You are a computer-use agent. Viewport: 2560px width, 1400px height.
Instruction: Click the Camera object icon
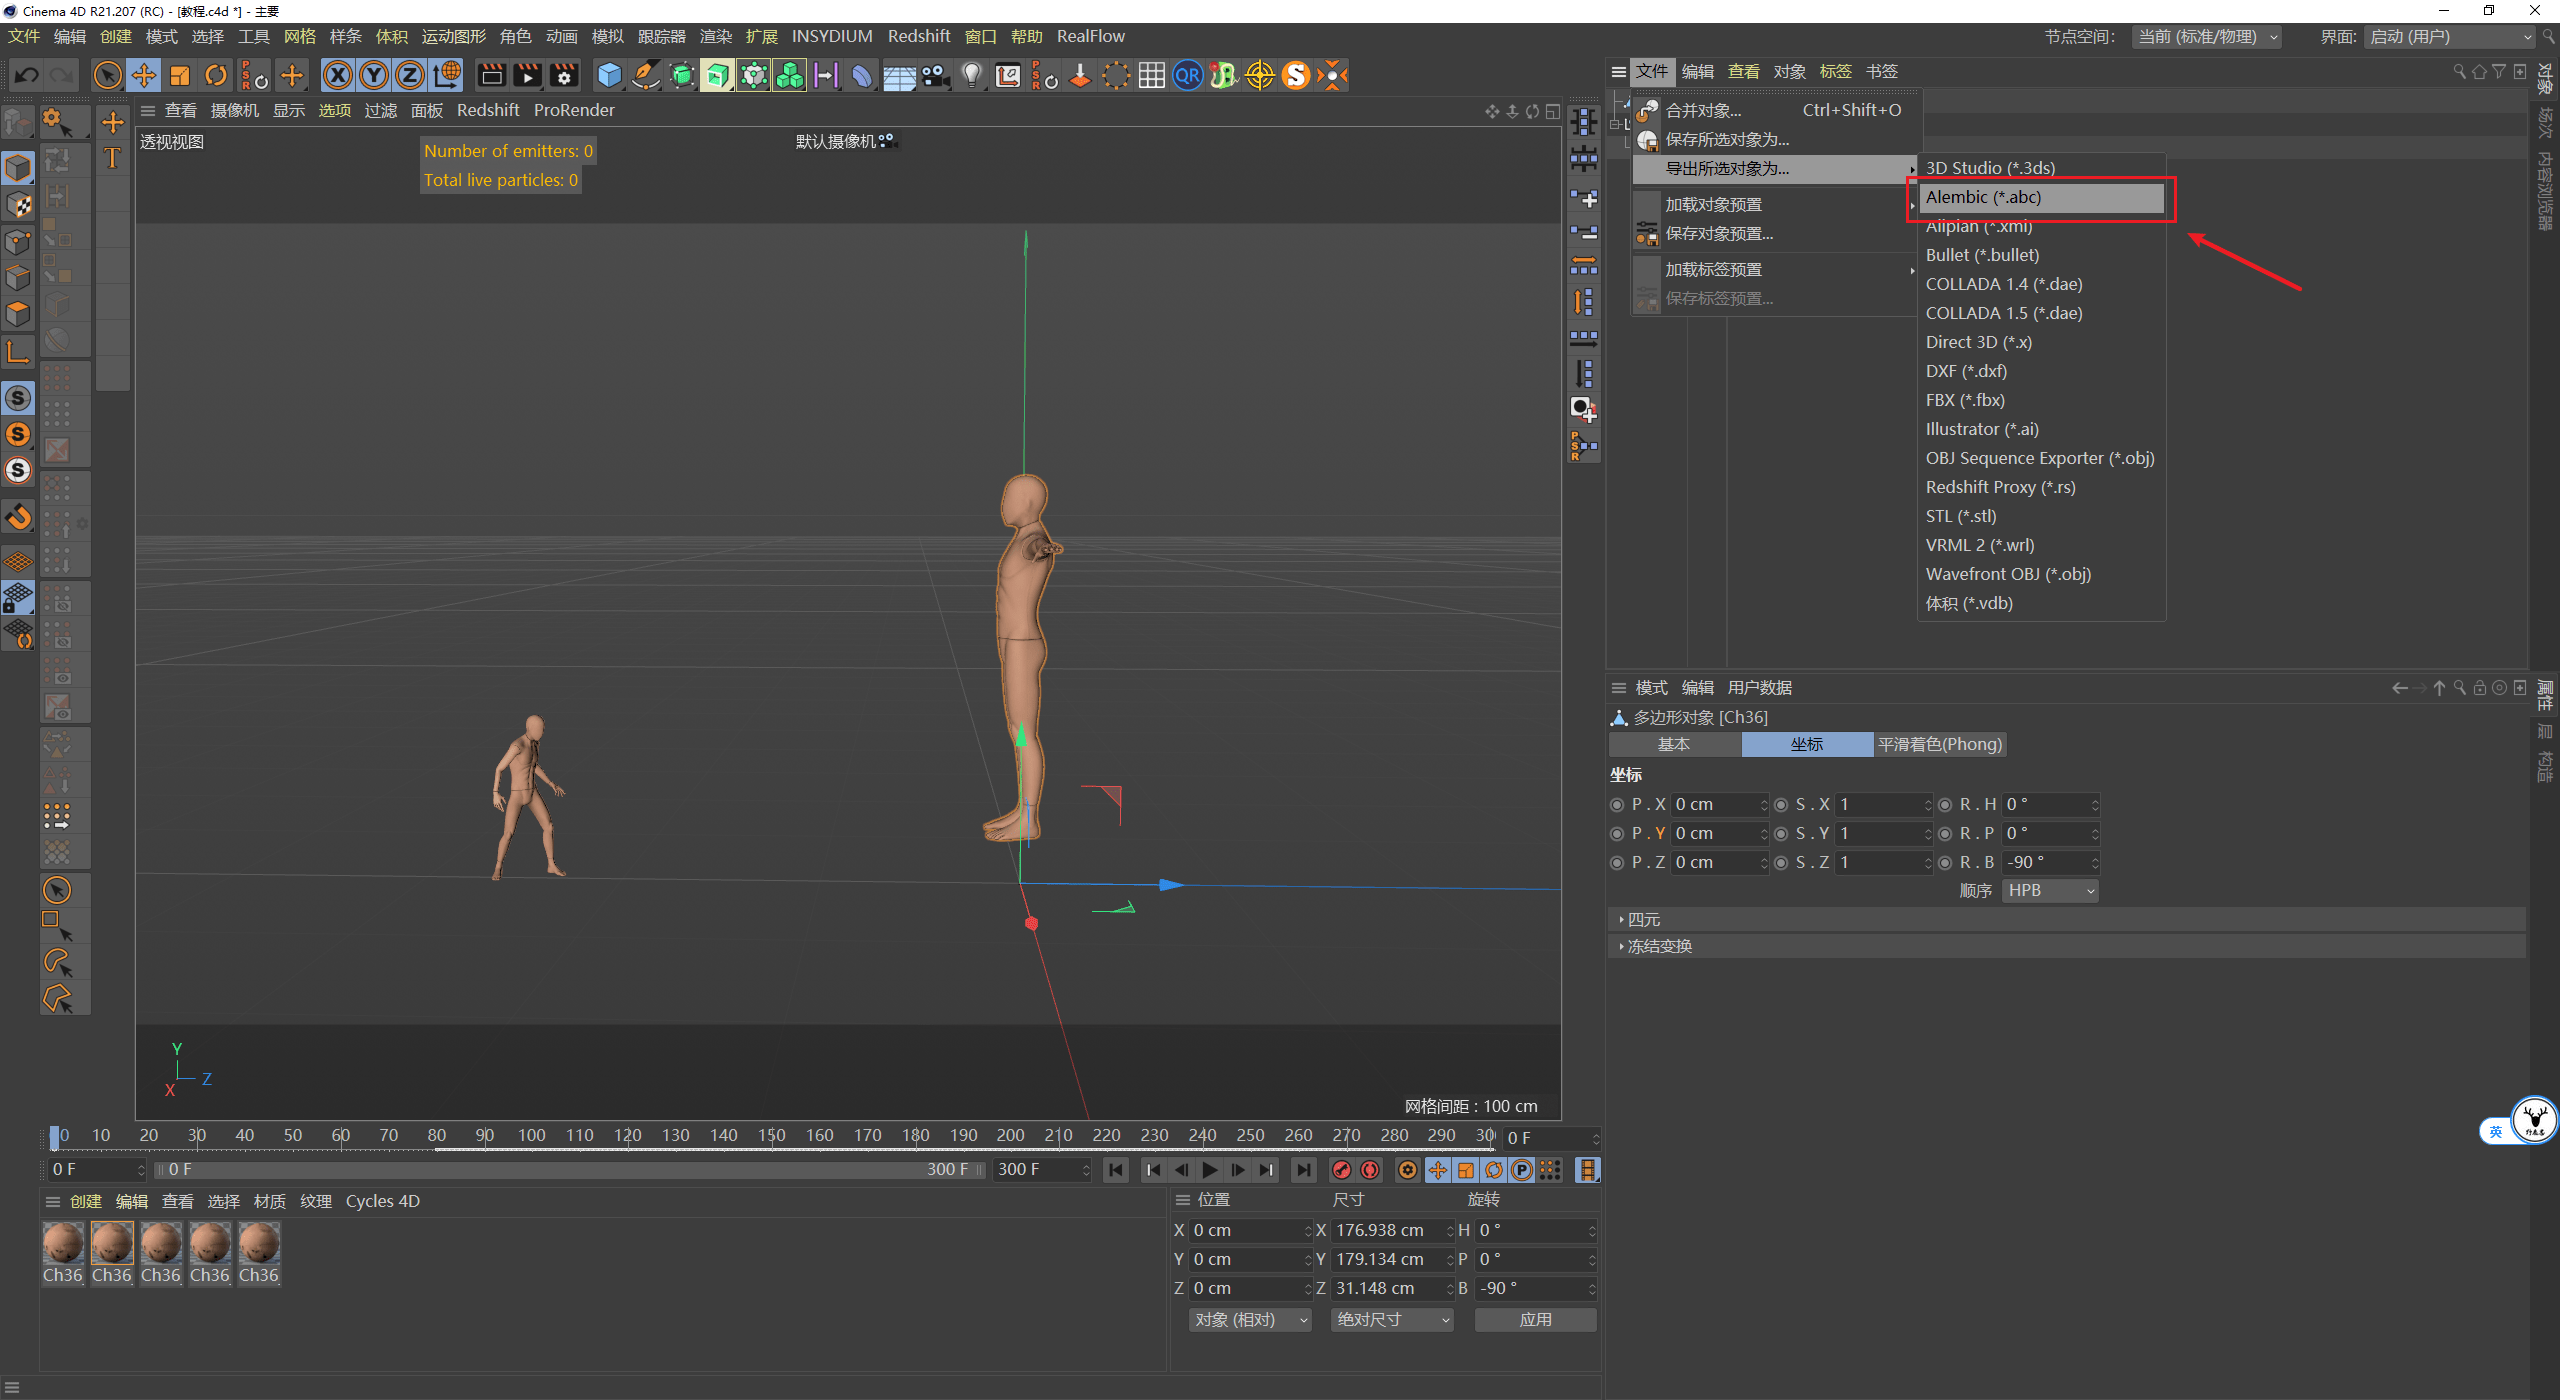[x=935, y=75]
